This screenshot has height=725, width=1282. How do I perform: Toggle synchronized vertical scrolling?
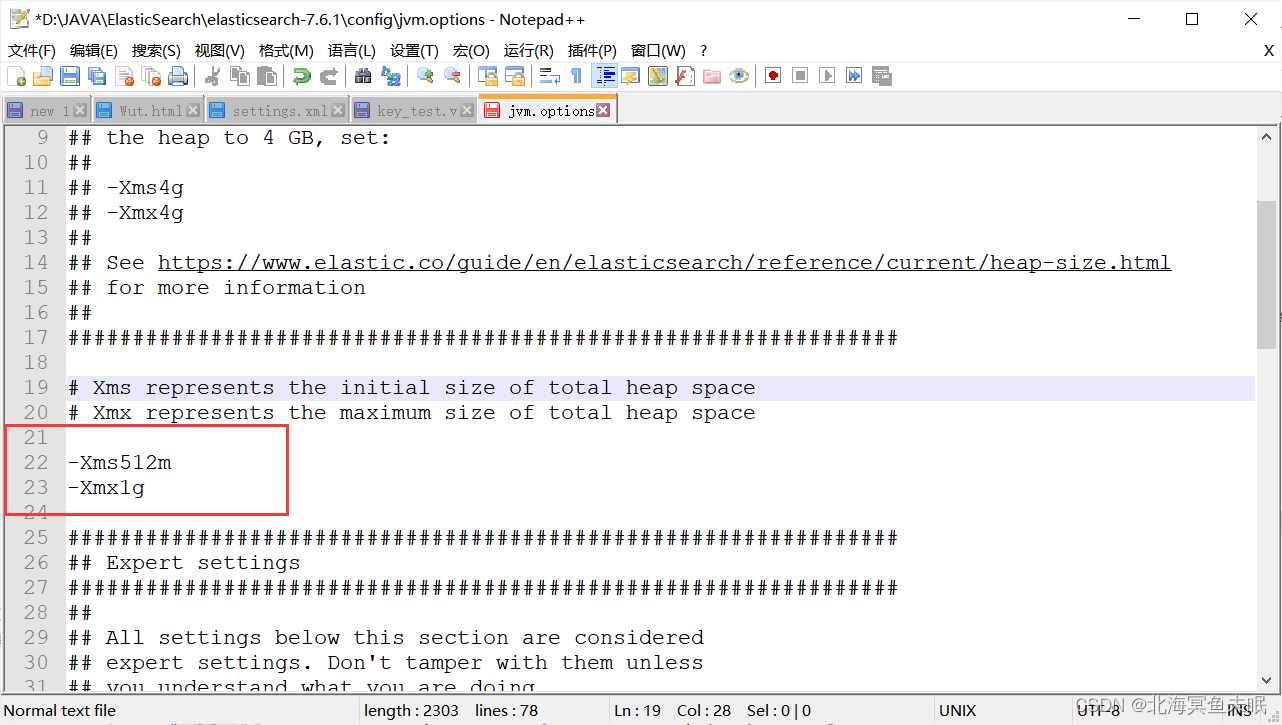(488, 76)
